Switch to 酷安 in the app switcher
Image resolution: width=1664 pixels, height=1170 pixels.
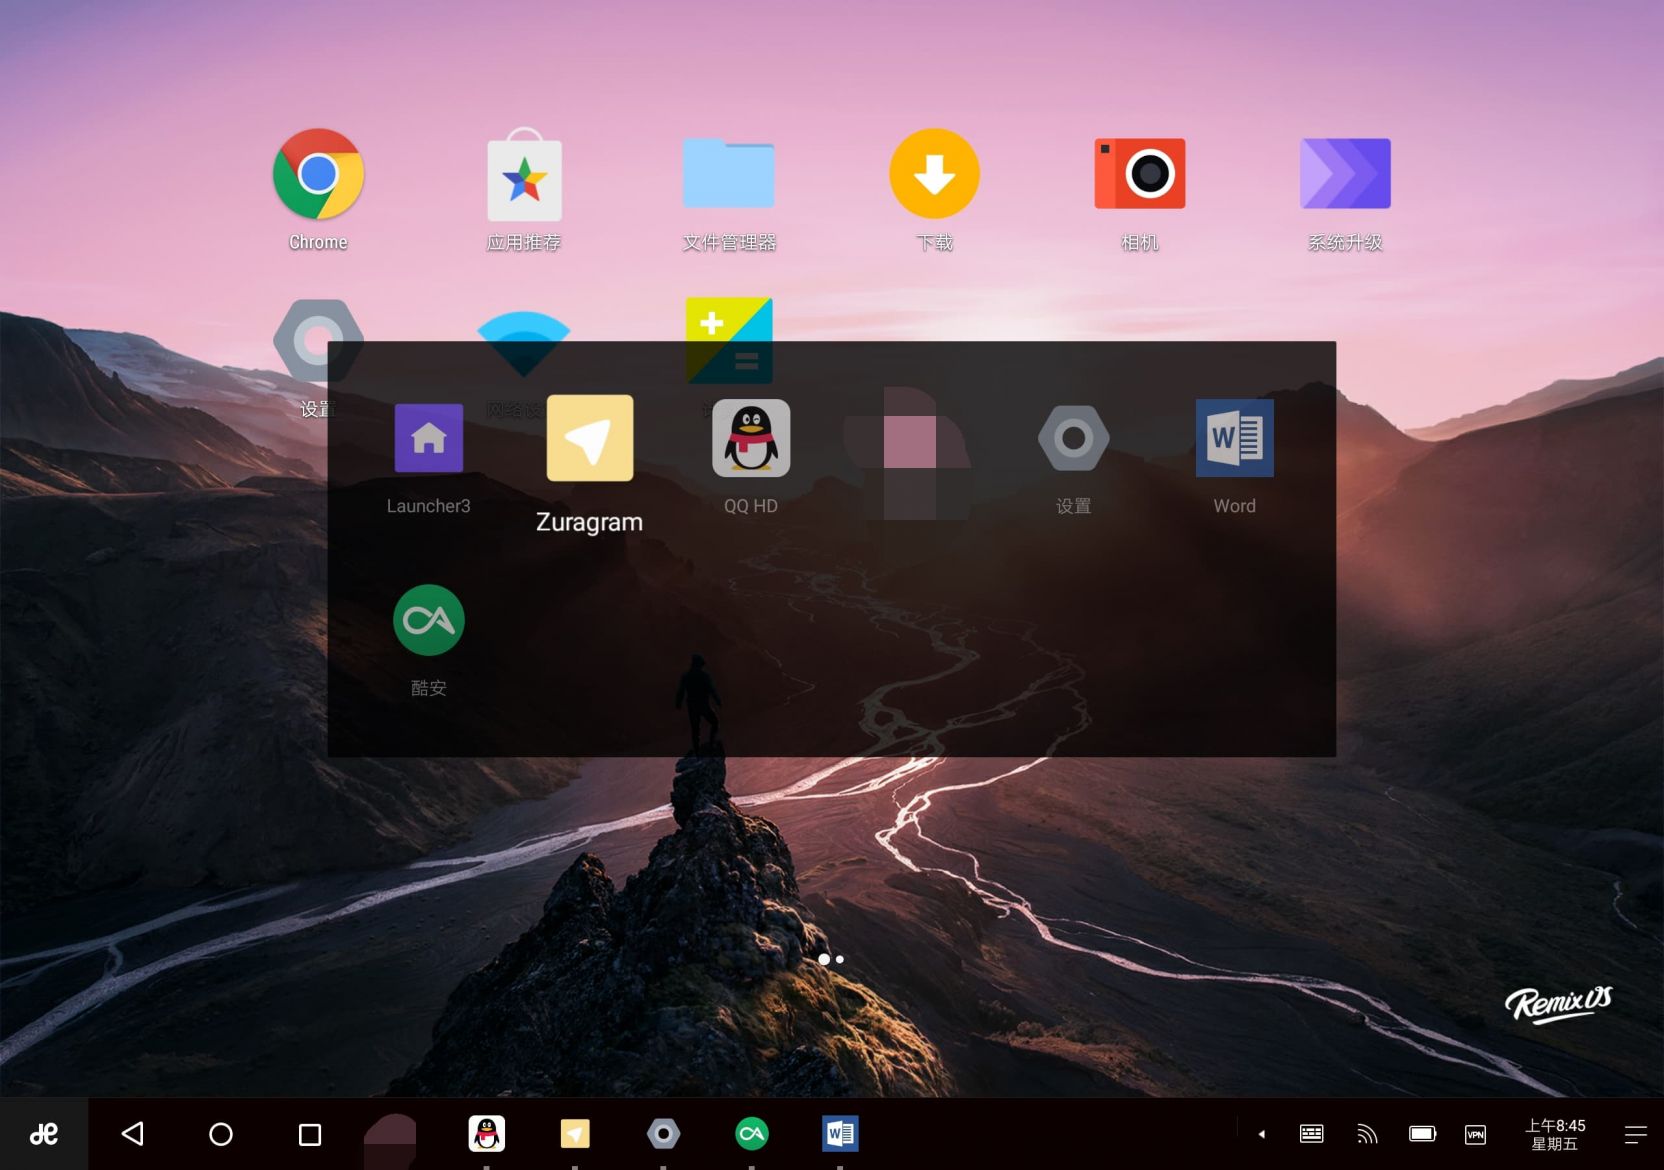[429, 620]
